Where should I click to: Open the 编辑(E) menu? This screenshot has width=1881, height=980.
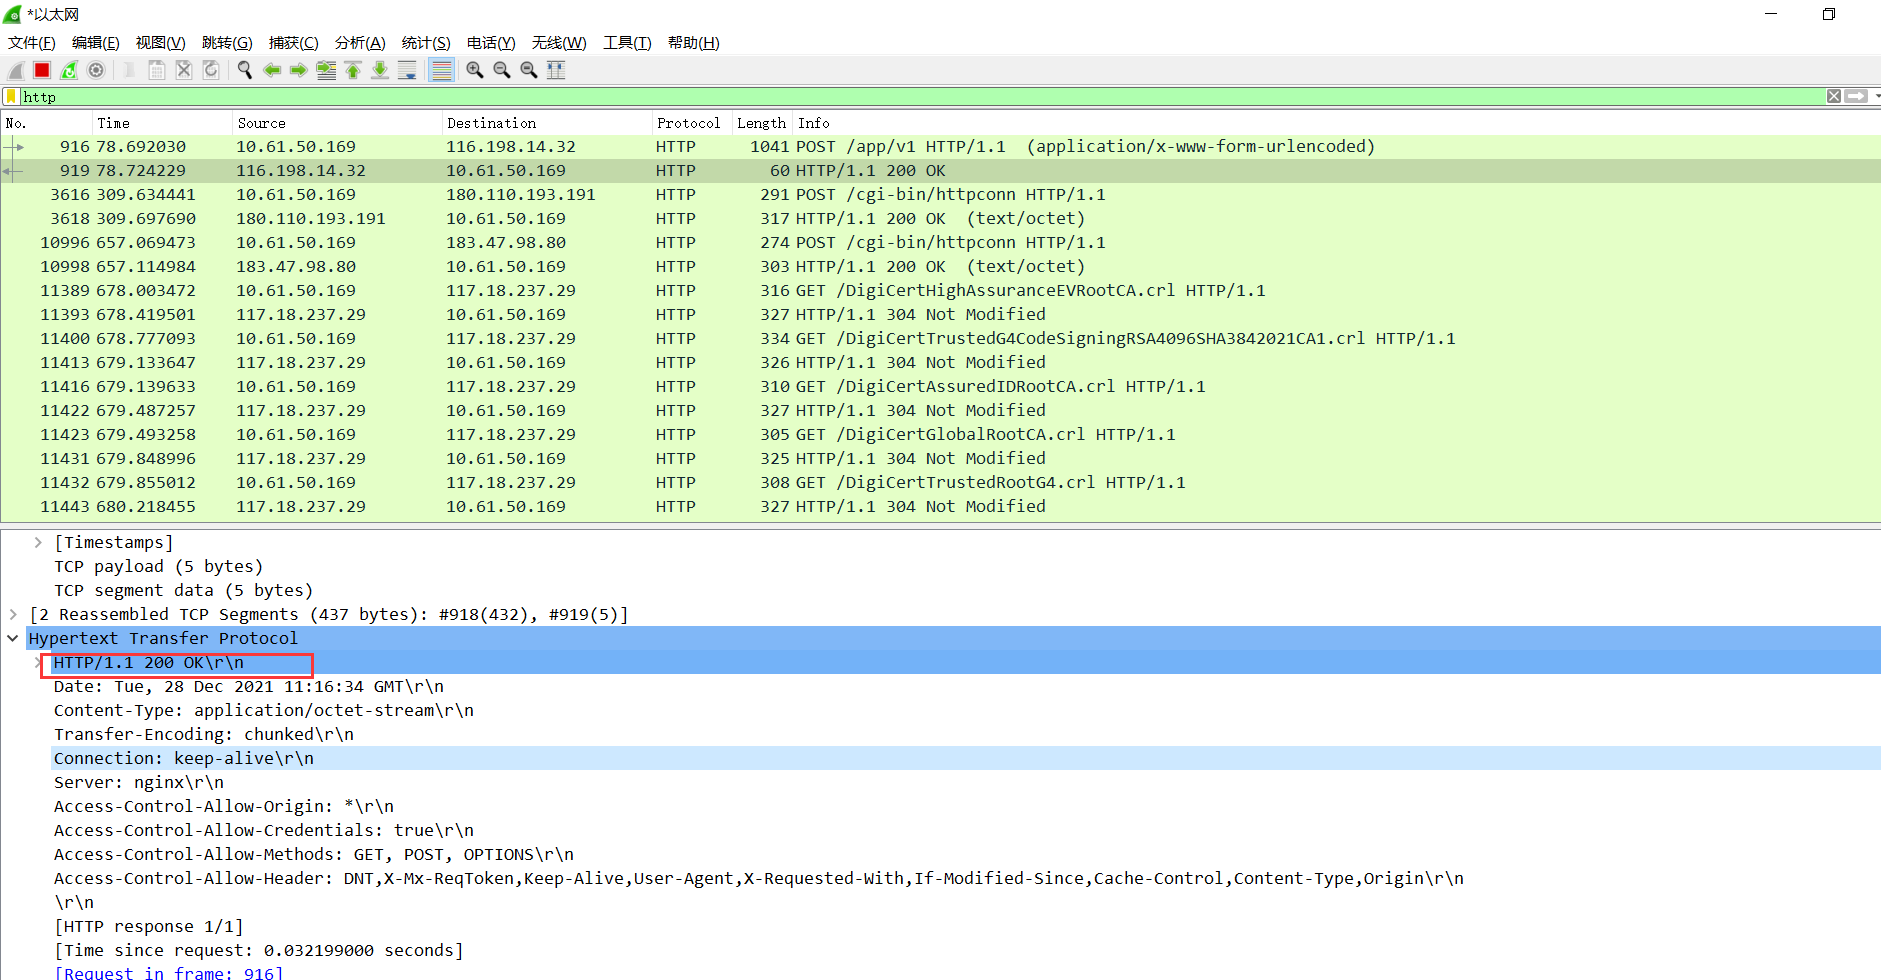(x=96, y=43)
